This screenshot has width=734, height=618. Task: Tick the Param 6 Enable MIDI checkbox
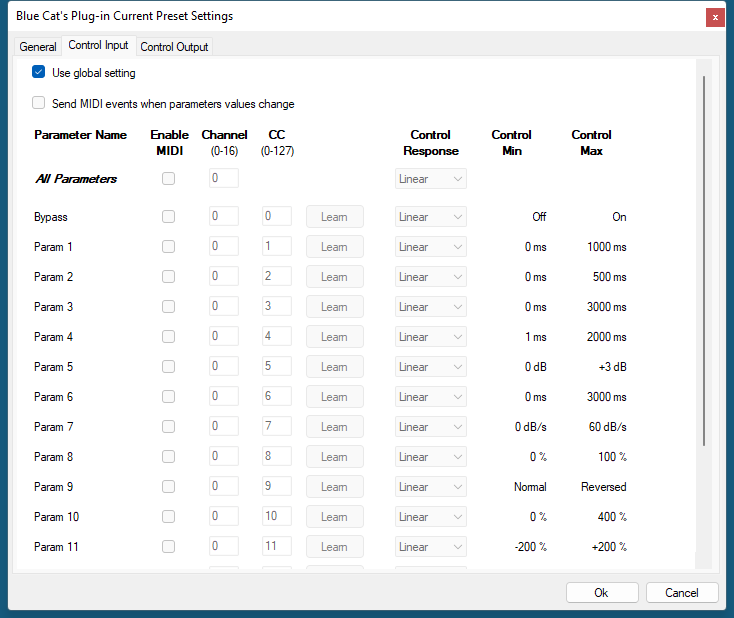click(169, 397)
